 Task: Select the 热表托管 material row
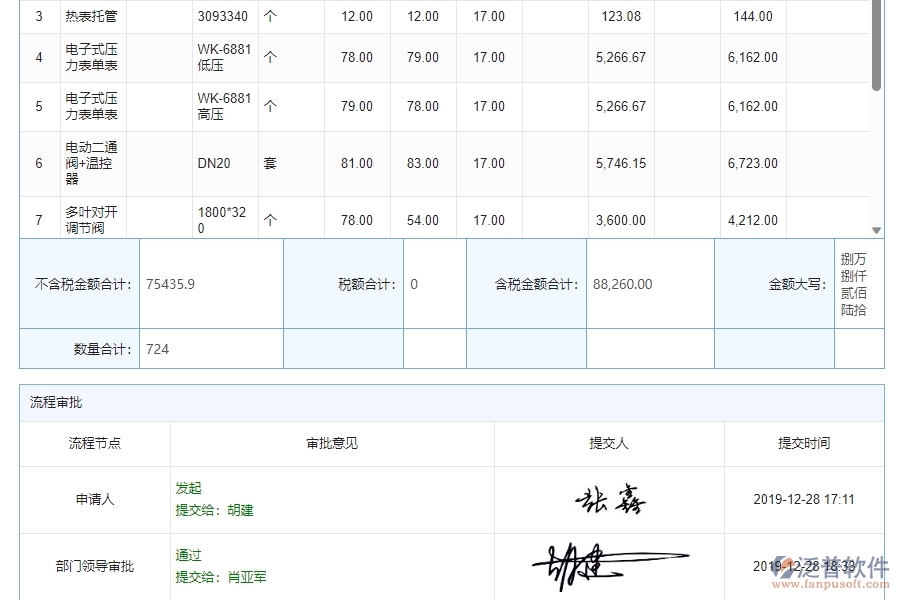click(94, 16)
